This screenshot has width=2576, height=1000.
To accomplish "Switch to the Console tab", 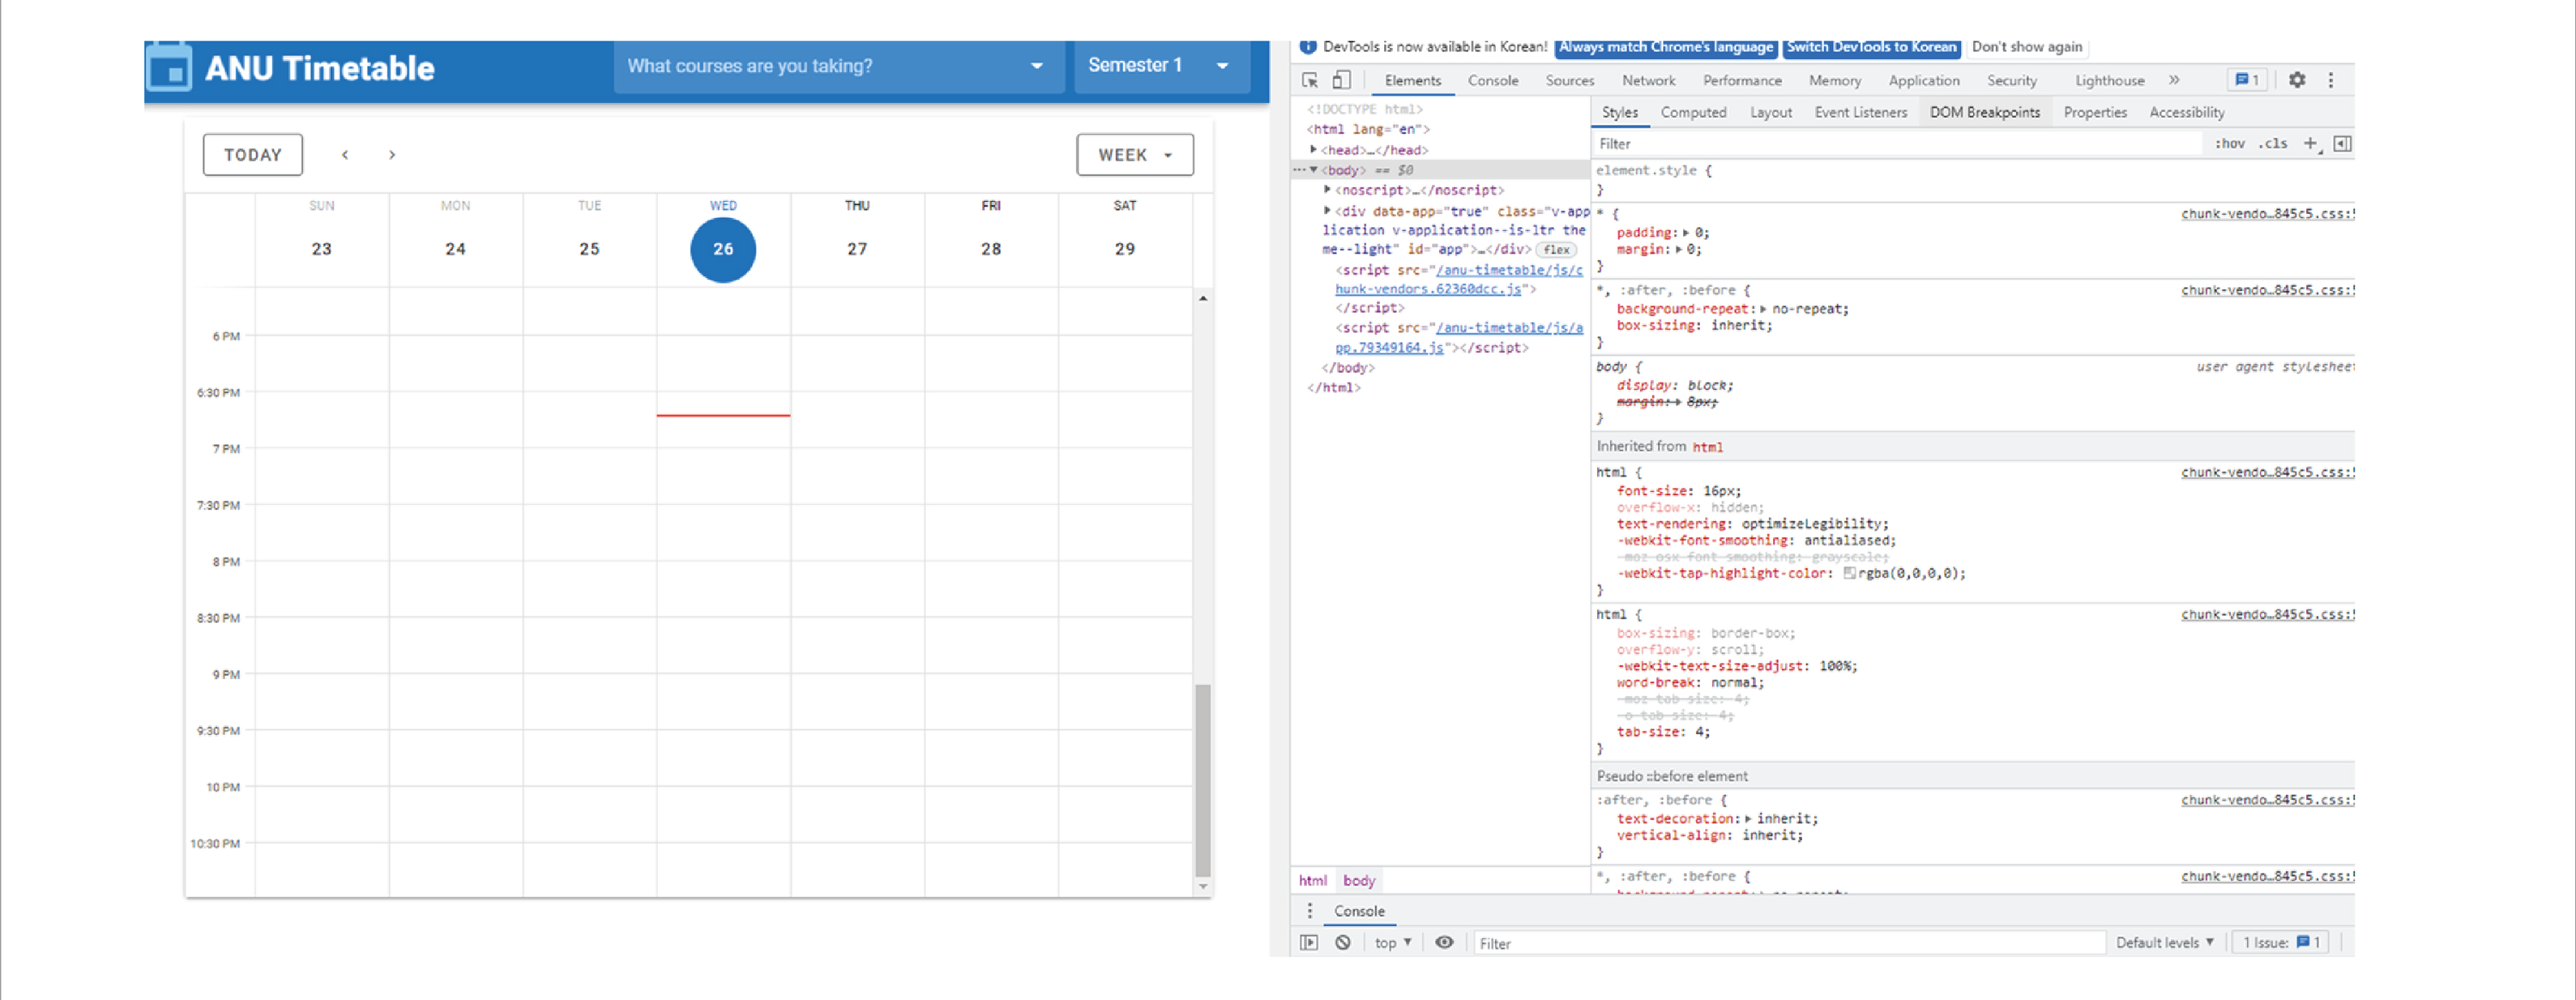I will (1493, 80).
